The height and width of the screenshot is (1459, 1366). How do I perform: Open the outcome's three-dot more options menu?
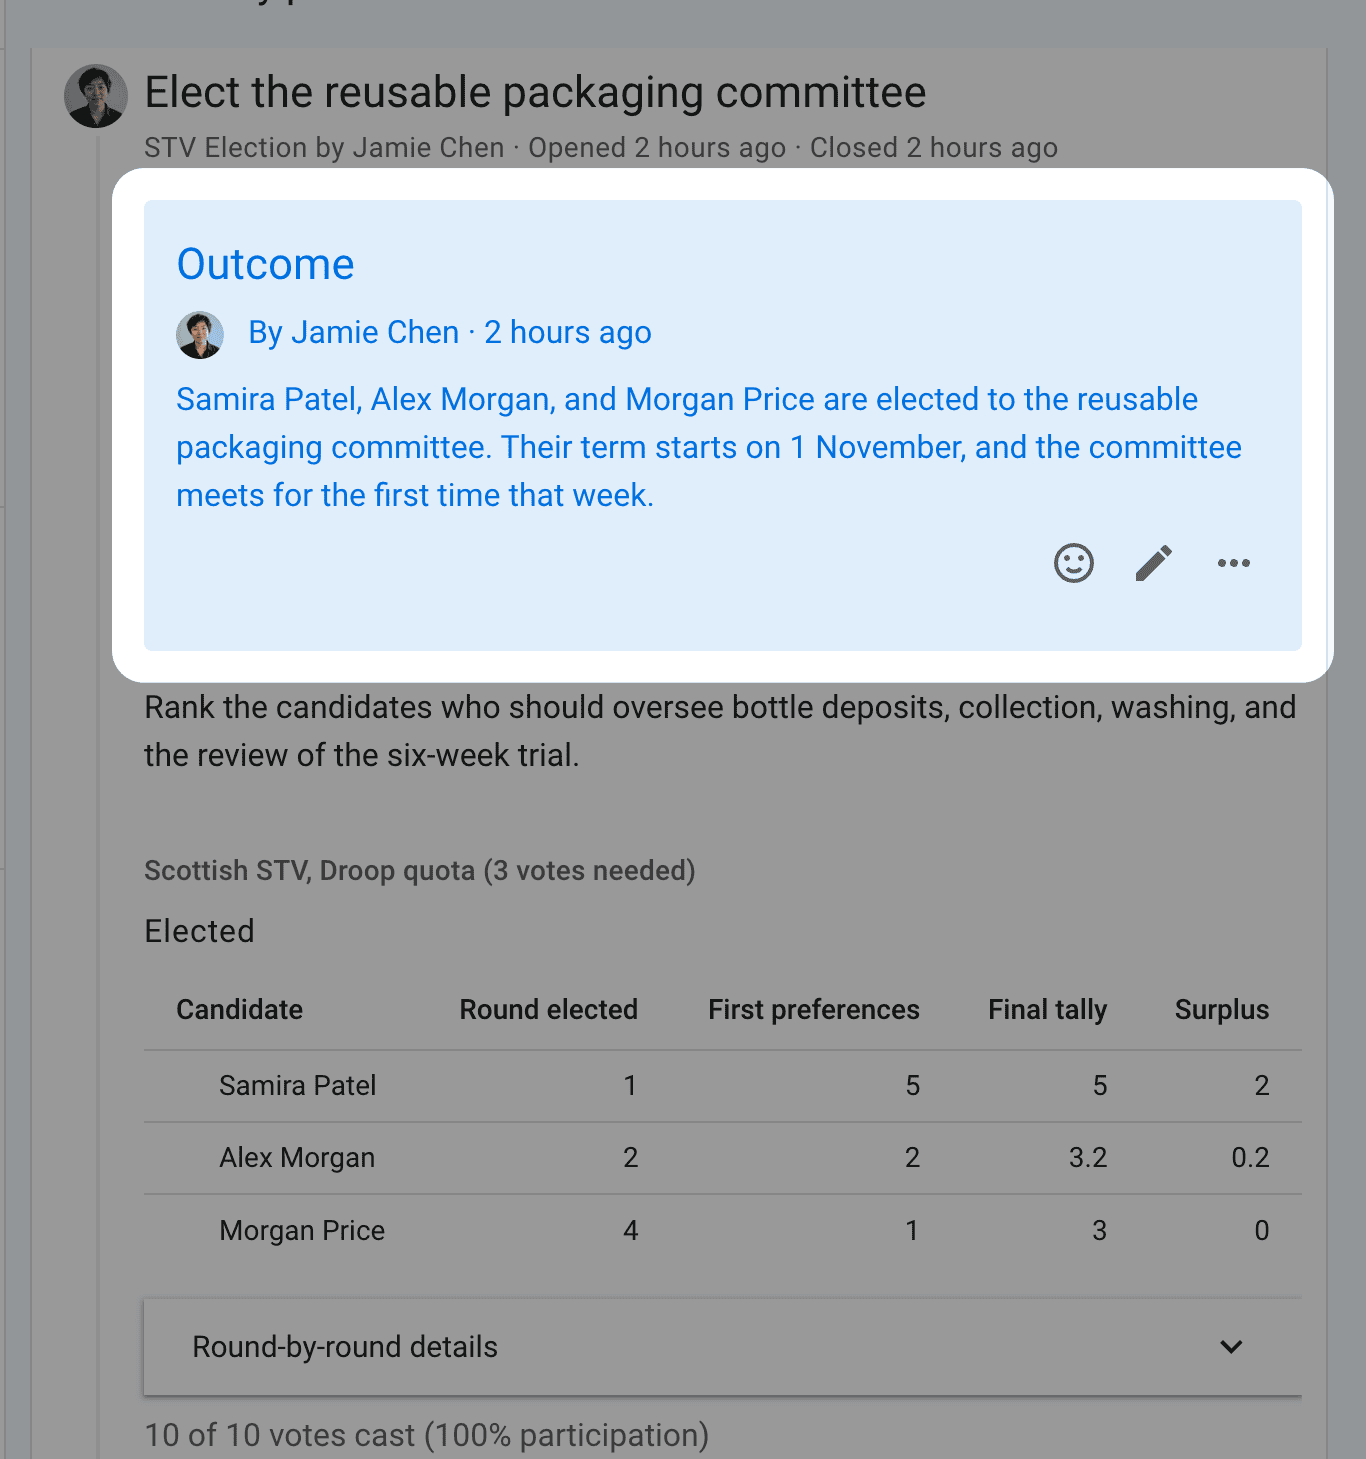(x=1234, y=563)
